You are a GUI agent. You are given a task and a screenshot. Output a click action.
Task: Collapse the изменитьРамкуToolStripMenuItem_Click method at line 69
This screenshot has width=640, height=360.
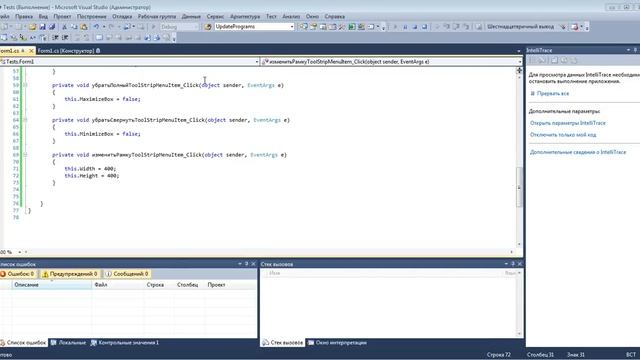pyautogui.click(x=25, y=155)
